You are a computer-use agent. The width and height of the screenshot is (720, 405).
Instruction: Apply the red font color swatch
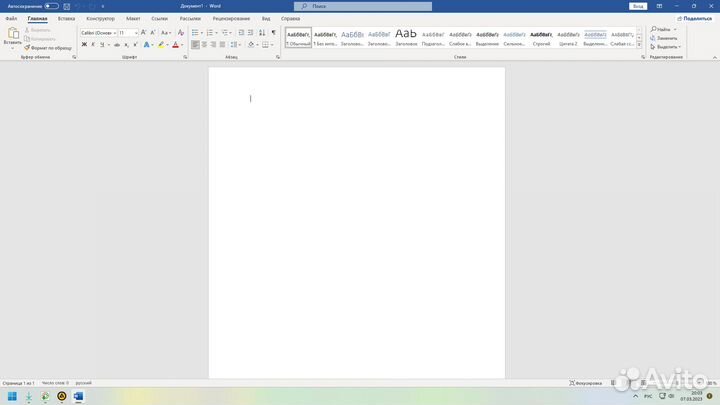(x=176, y=45)
